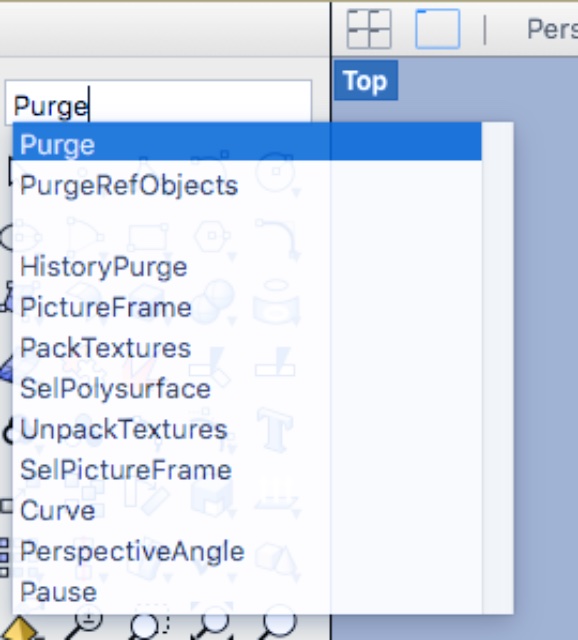Screen dimensions: 578x640
Task: Open the Top viewport title menu
Action: pos(366,80)
